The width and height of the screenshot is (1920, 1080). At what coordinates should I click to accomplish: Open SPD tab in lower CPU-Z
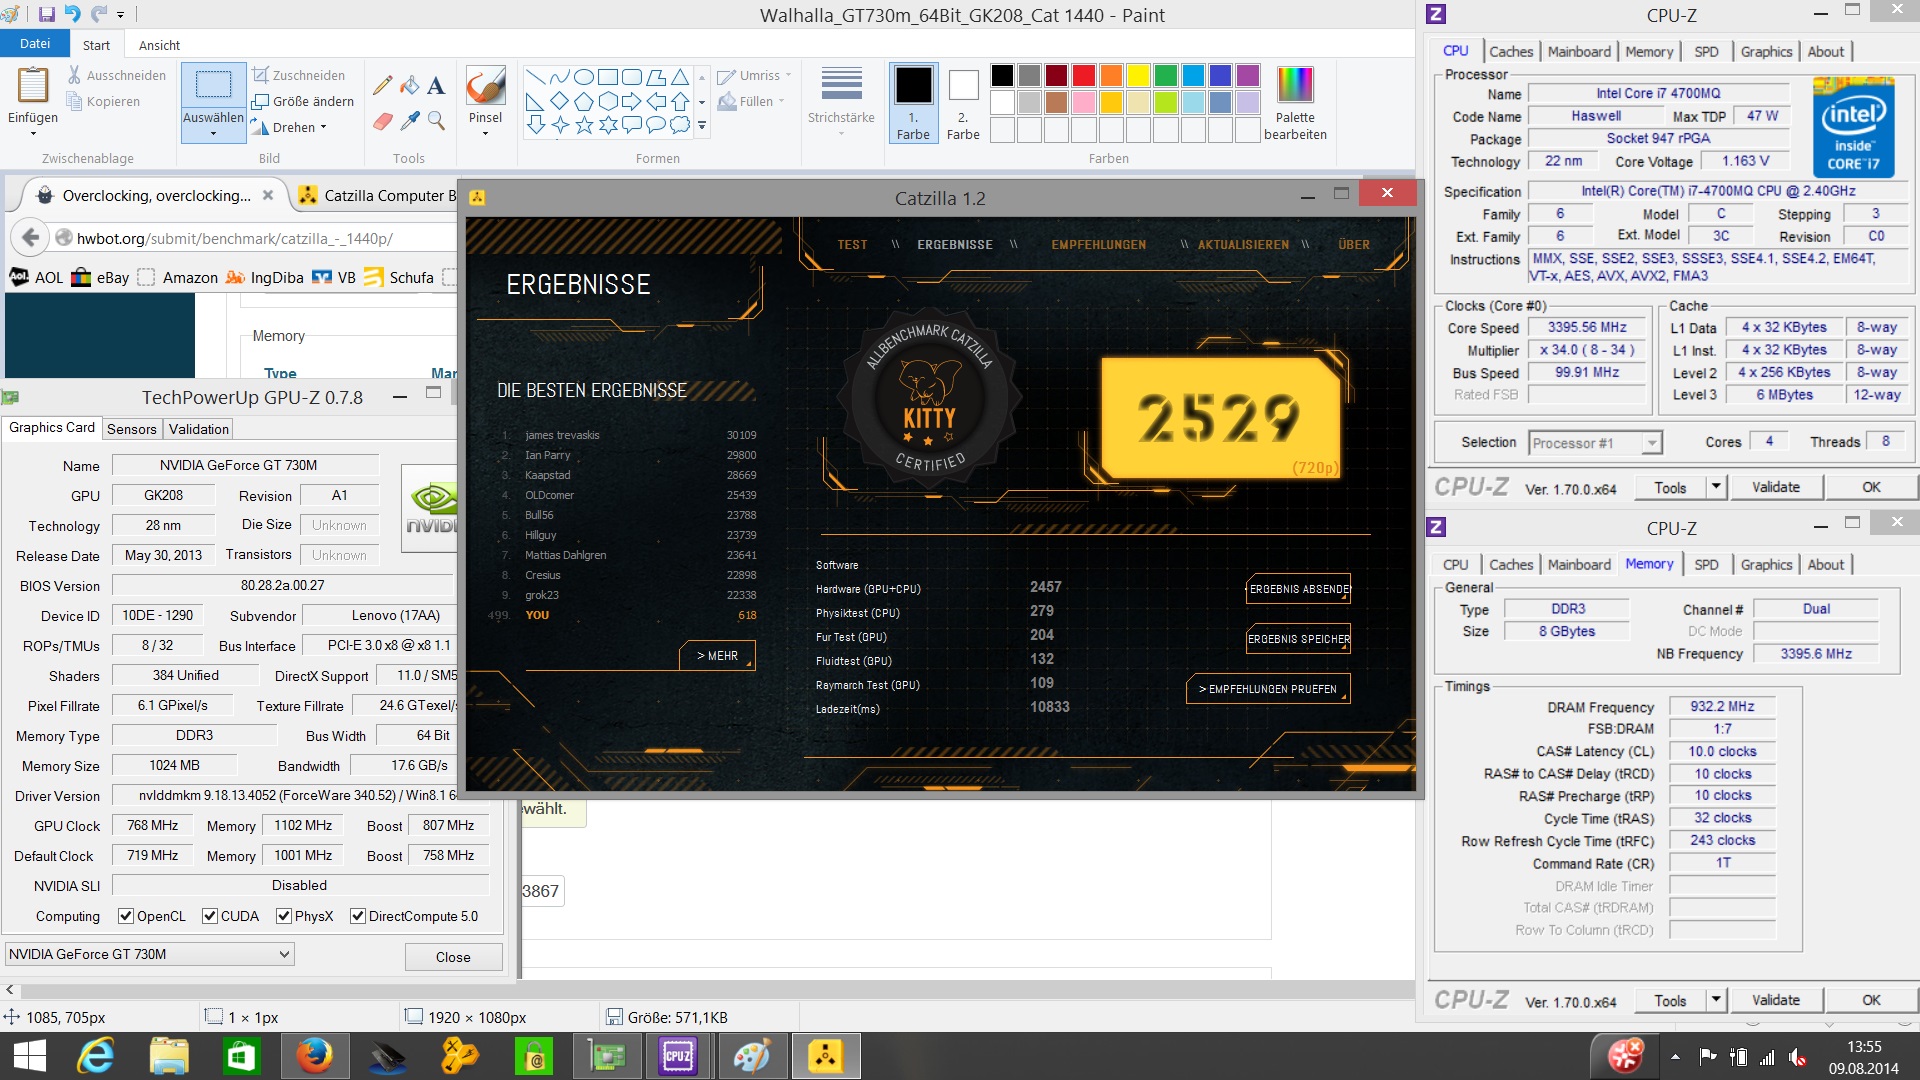pos(1706,565)
